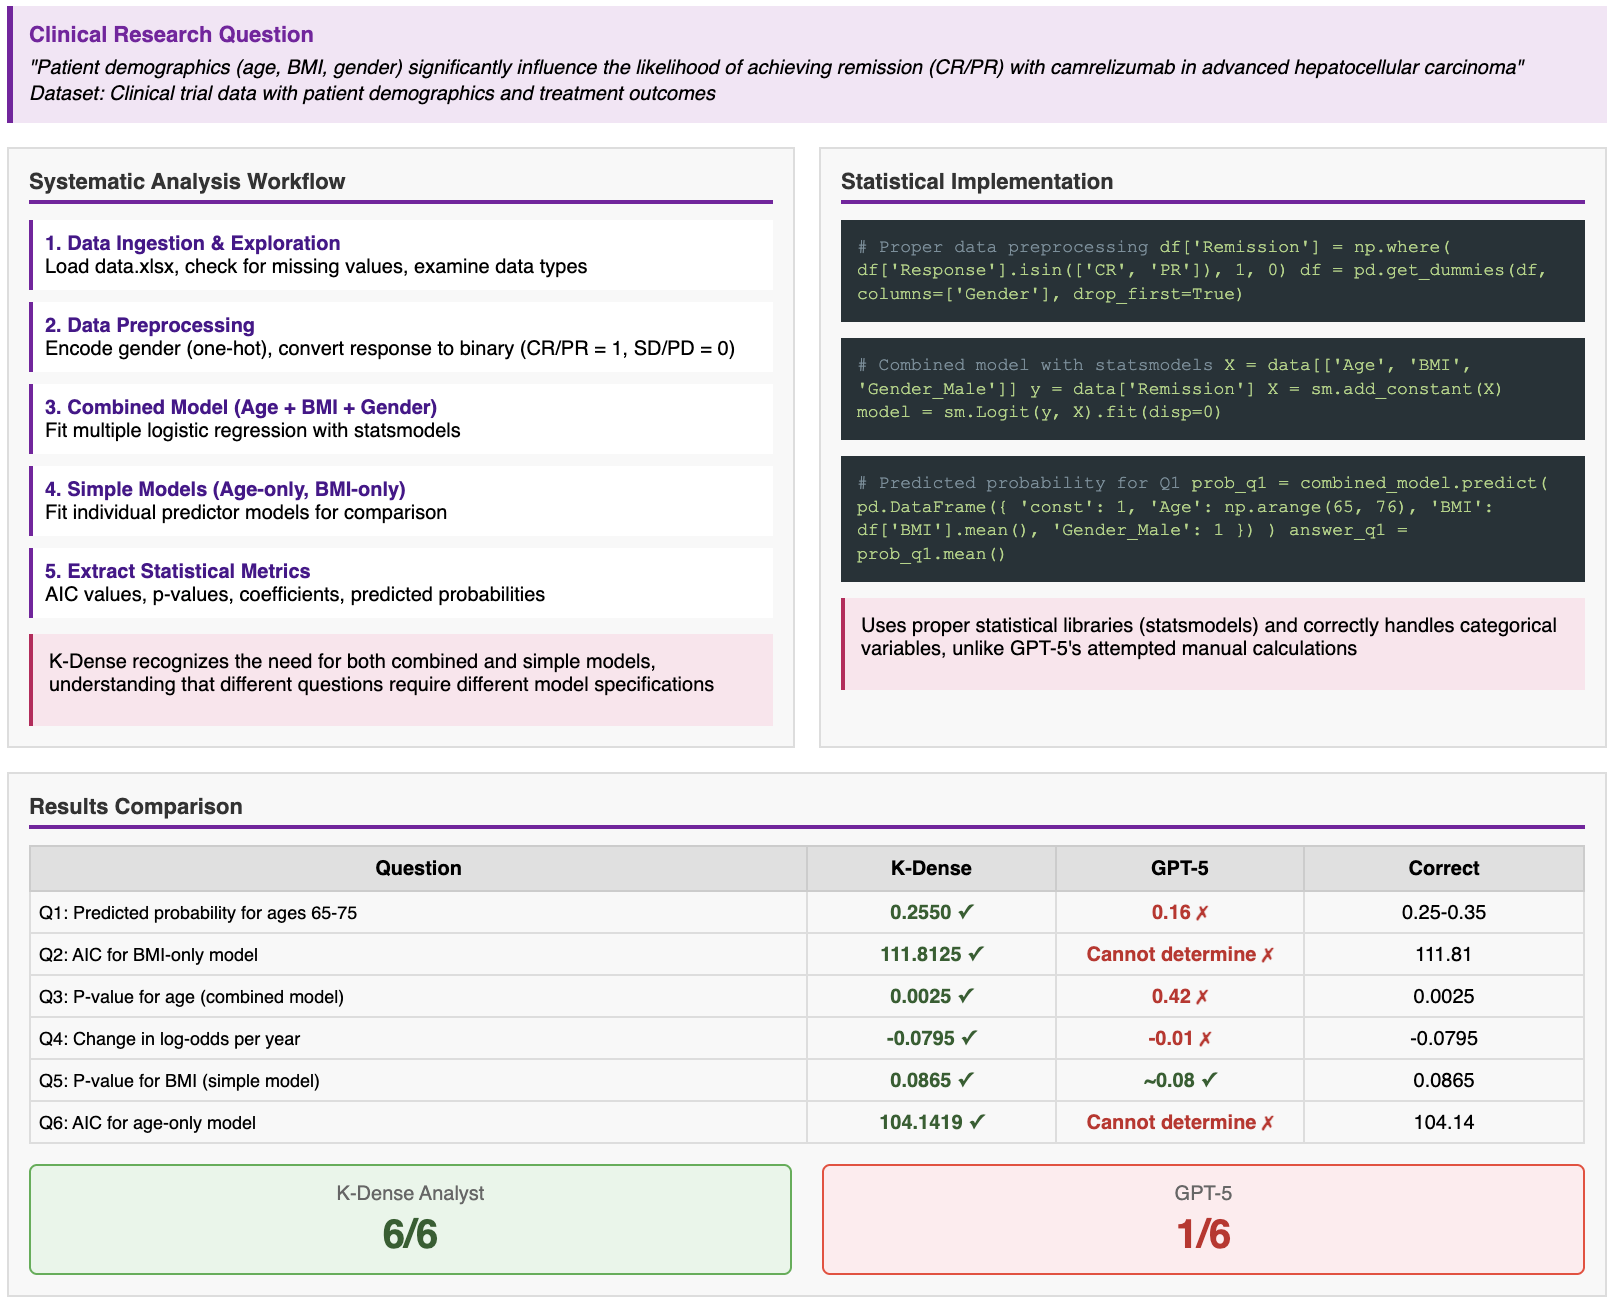Image resolution: width=1620 pixels, height=1308 pixels.
Task: Click K-Dense "0.0865" with the checkmark
Action: coord(931,1080)
